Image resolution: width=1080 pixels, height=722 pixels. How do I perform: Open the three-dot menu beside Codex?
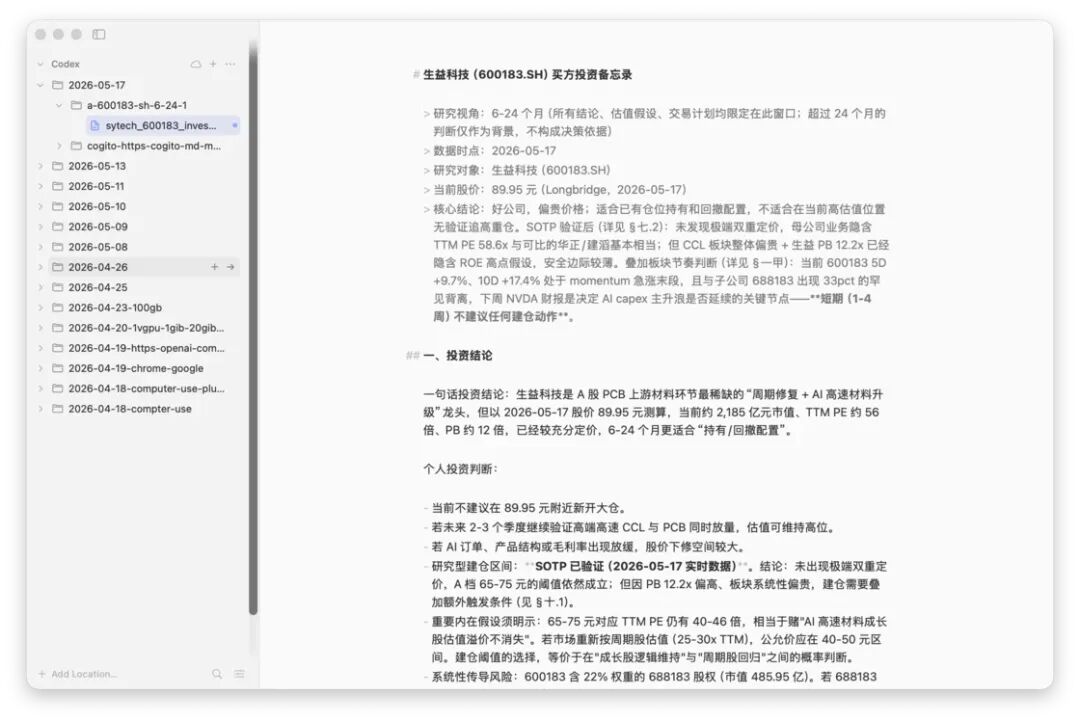(230, 64)
